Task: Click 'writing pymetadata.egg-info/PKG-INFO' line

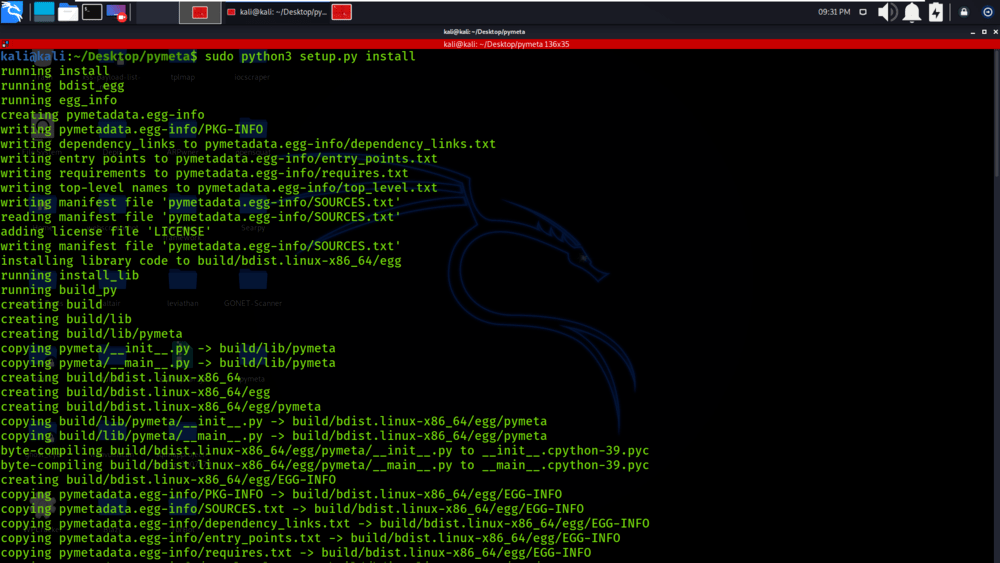Action: click(x=132, y=130)
